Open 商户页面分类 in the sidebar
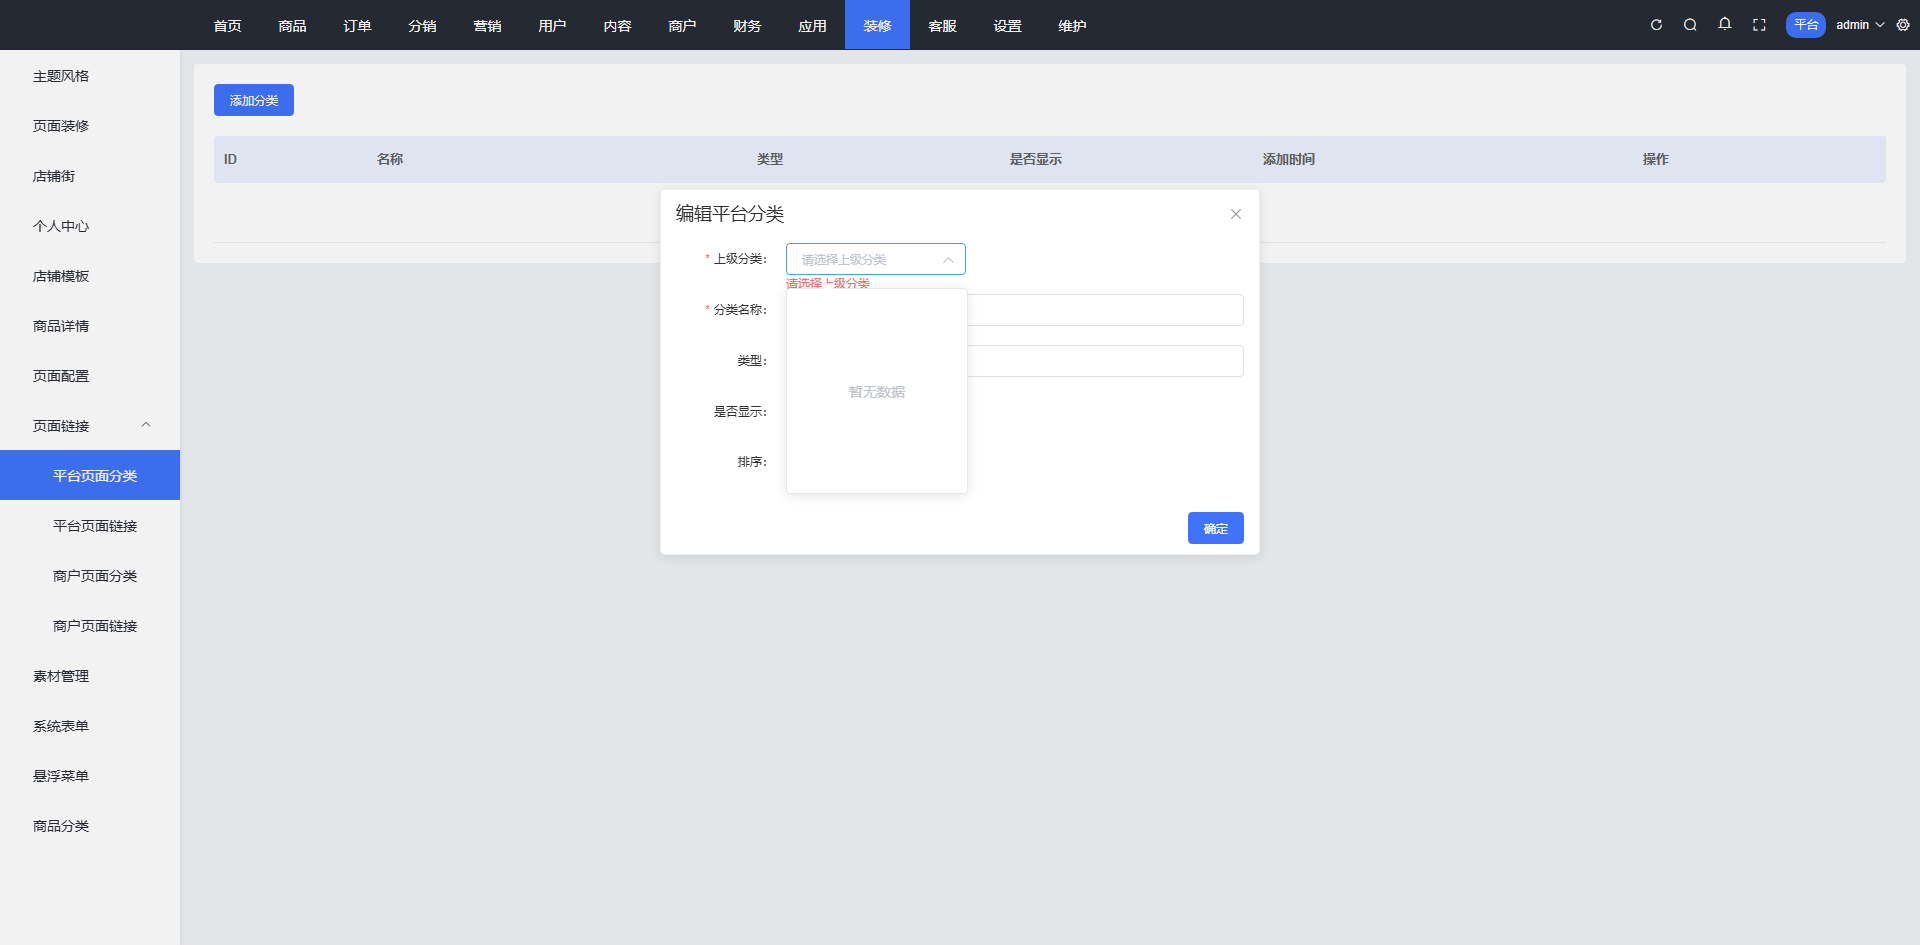Viewport: 1920px width, 945px height. (x=95, y=576)
